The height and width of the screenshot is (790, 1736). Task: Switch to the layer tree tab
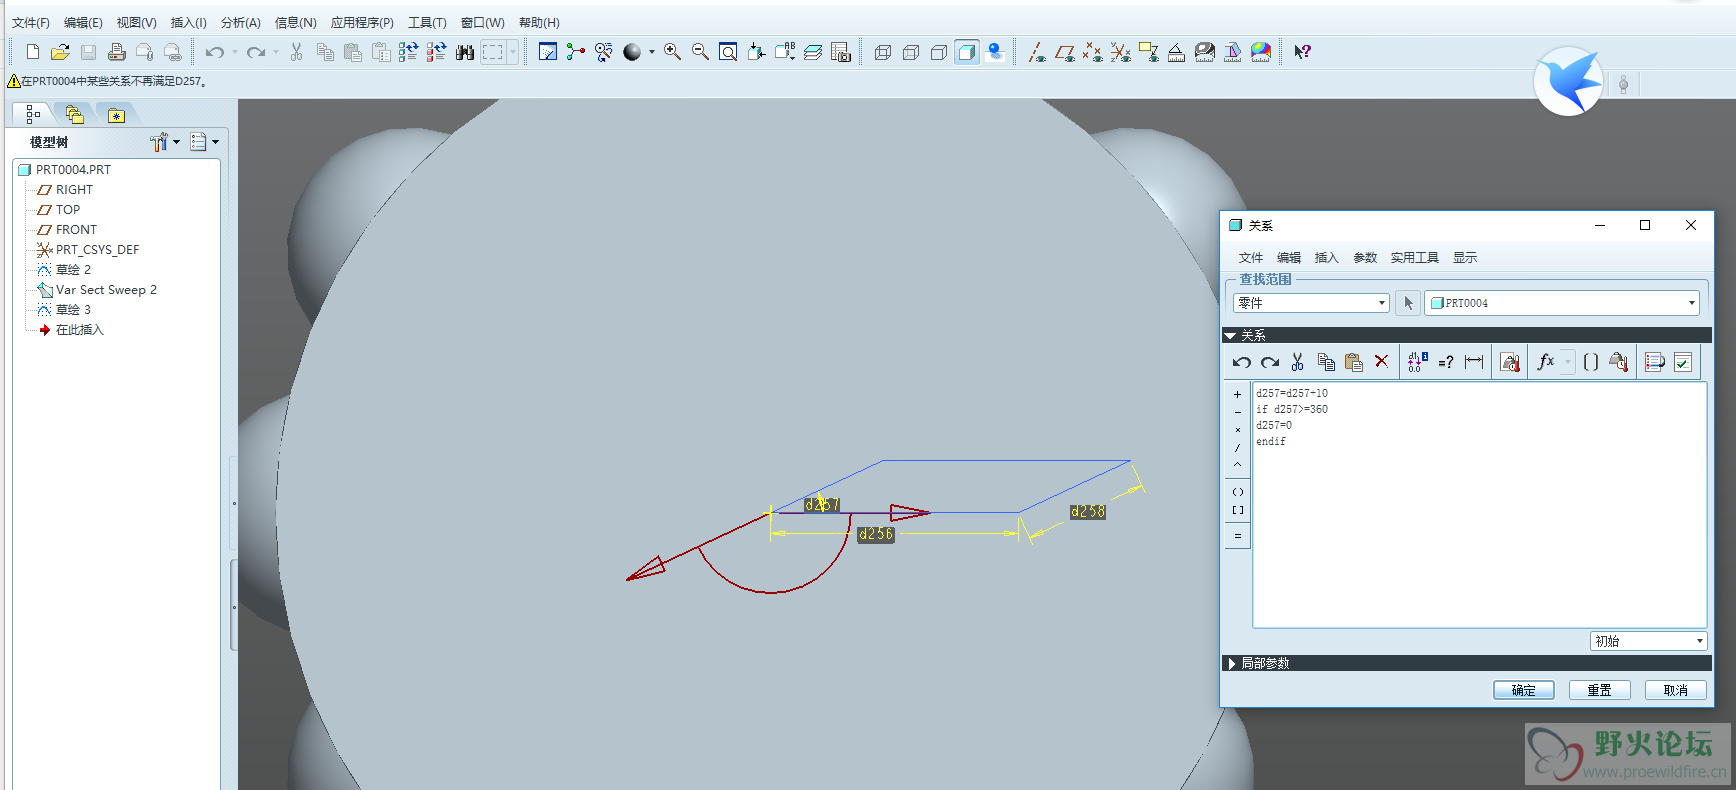[x=74, y=115]
